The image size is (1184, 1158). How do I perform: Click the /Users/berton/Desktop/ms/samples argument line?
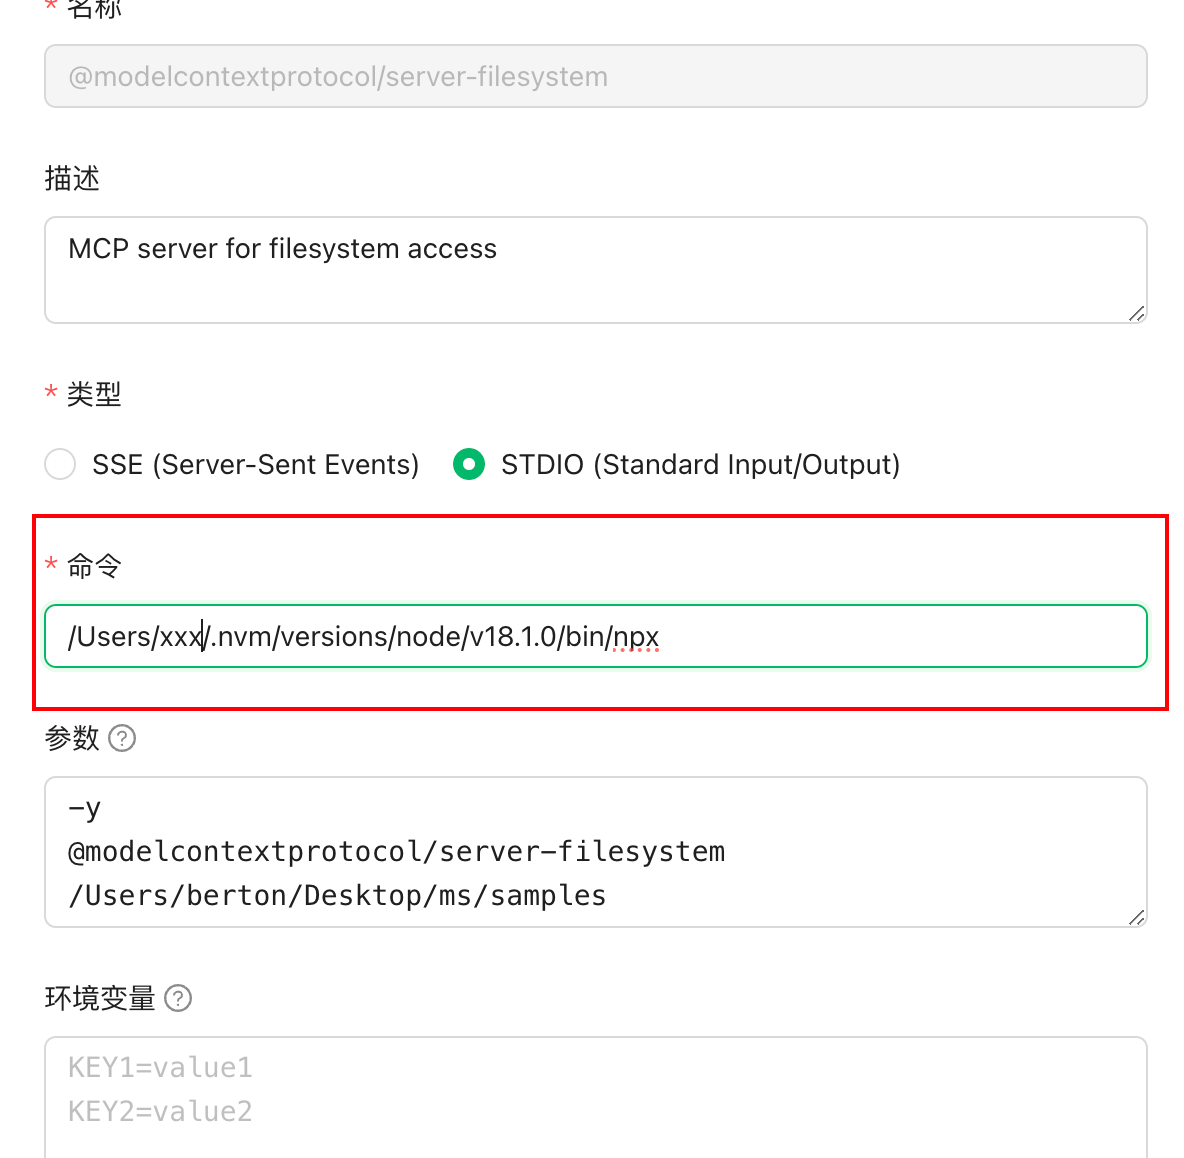[x=337, y=895]
